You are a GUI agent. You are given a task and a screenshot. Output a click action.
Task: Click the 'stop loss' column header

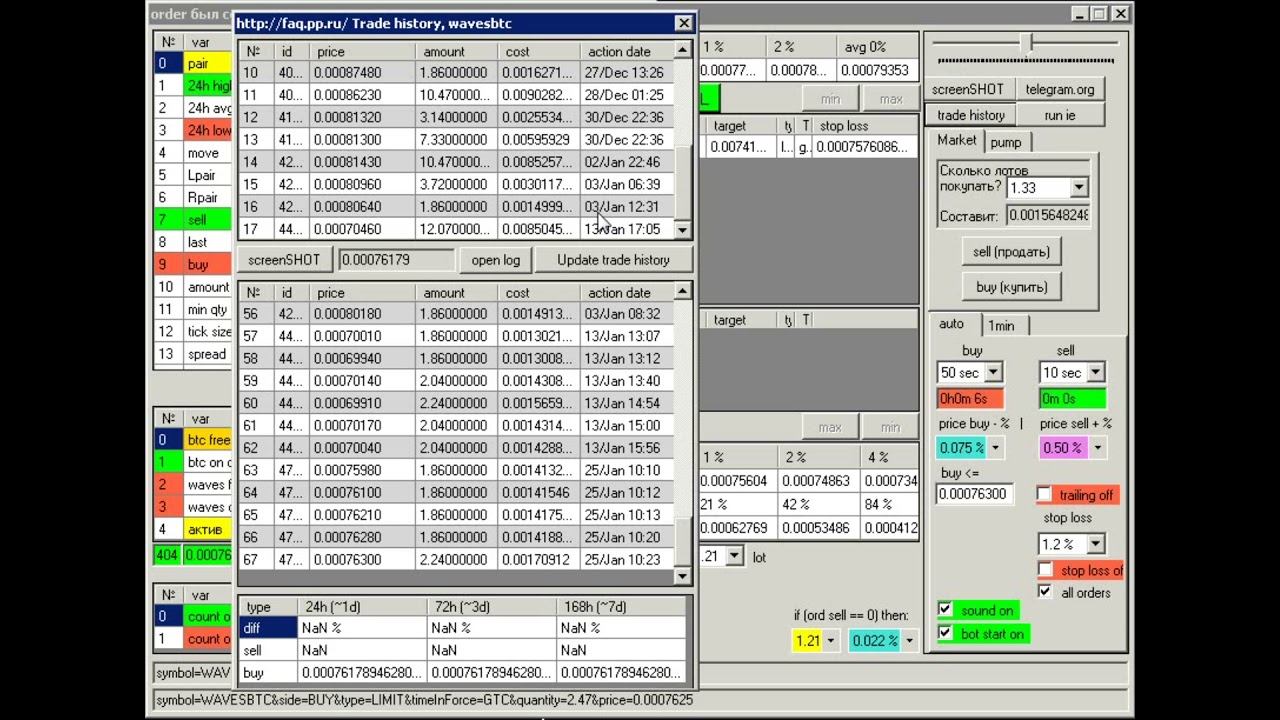(x=864, y=126)
